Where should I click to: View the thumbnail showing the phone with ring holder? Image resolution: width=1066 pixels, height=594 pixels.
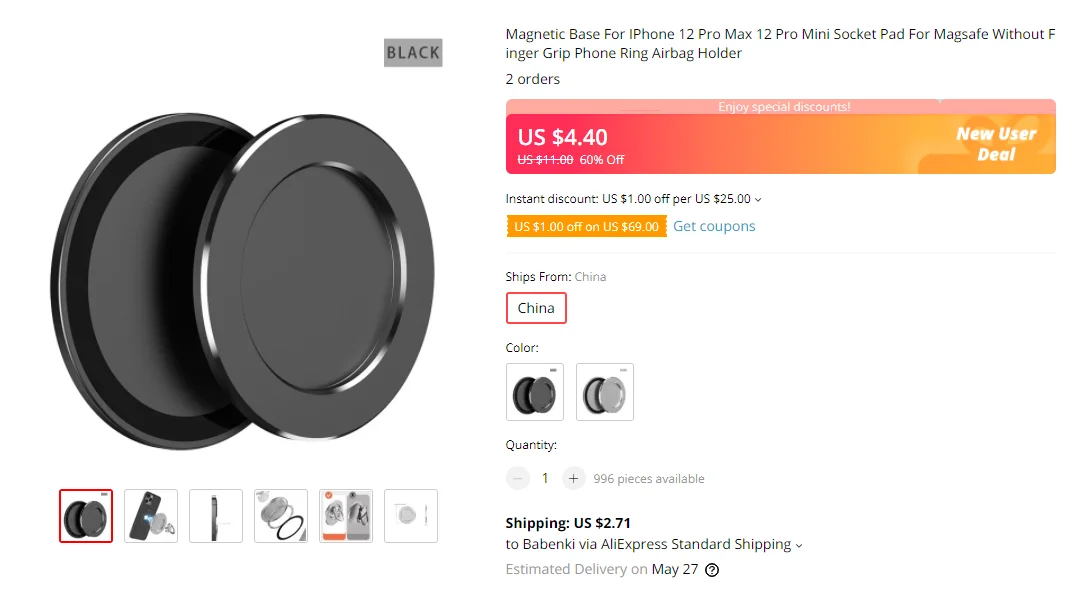coord(151,516)
